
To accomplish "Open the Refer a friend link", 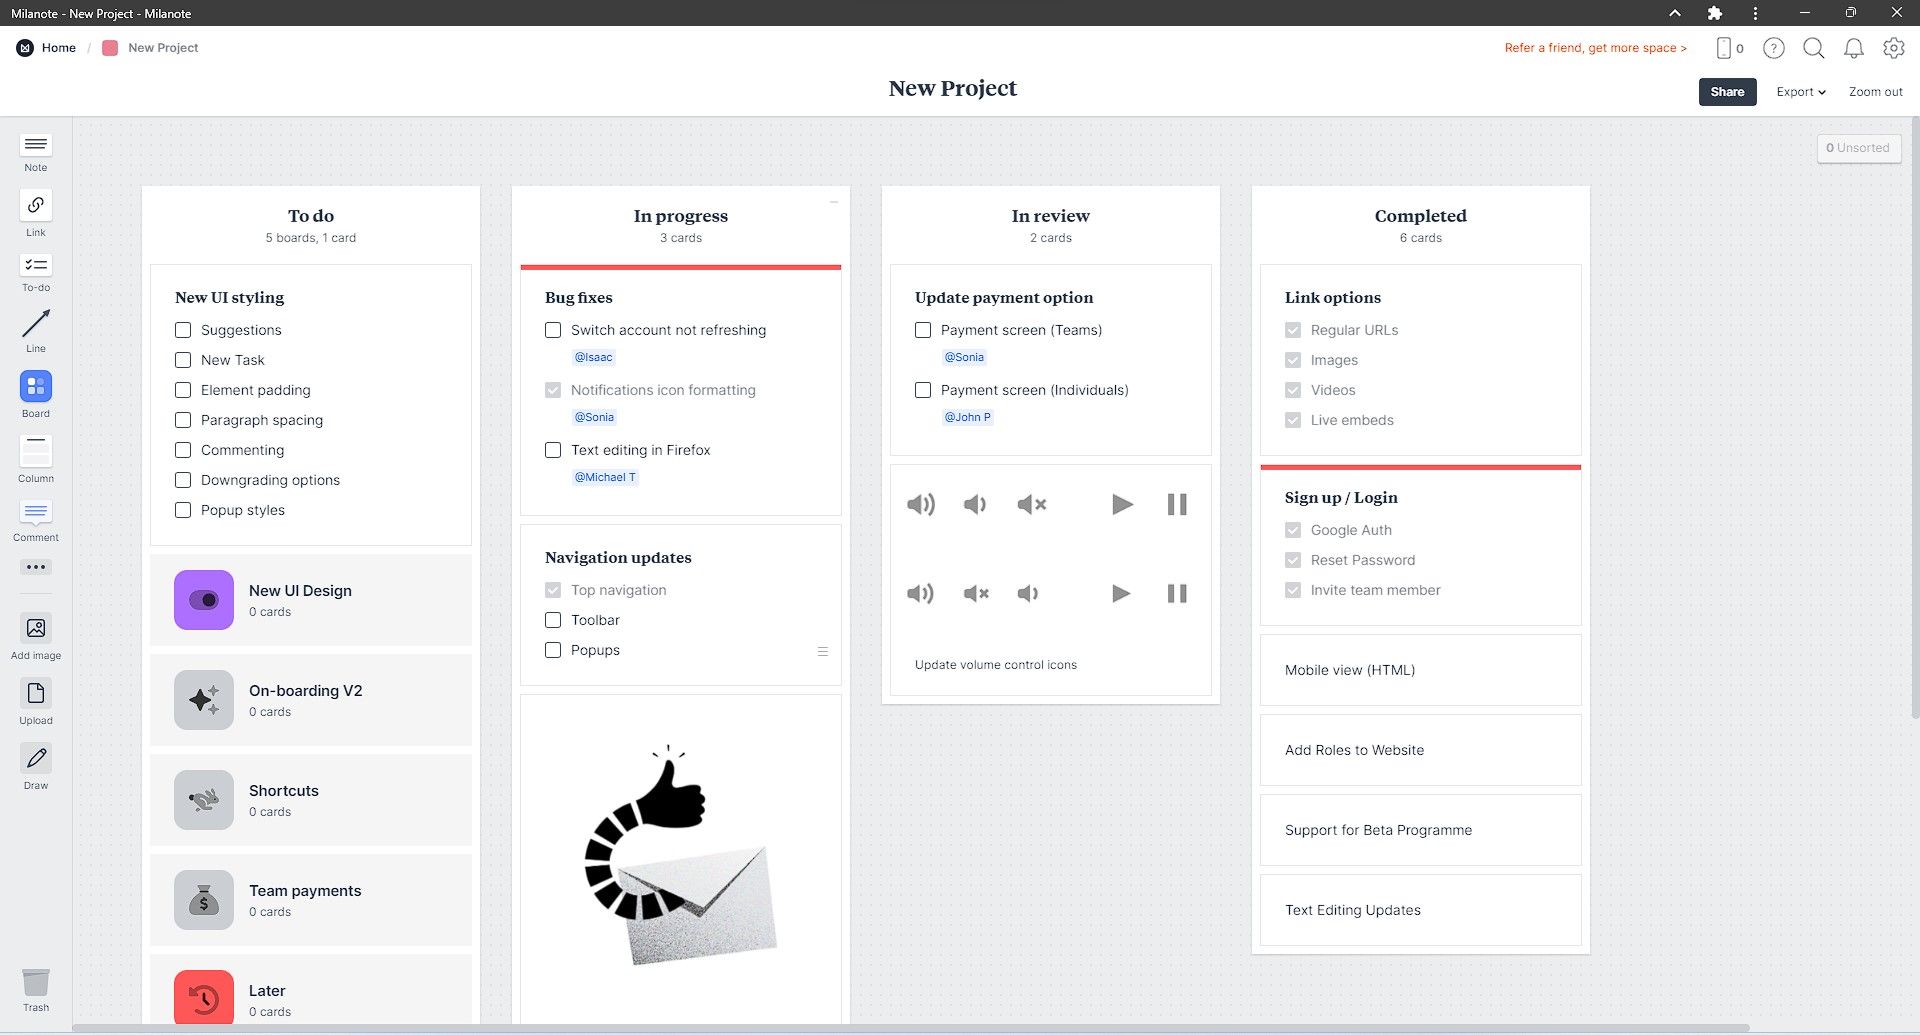I will (x=1595, y=48).
